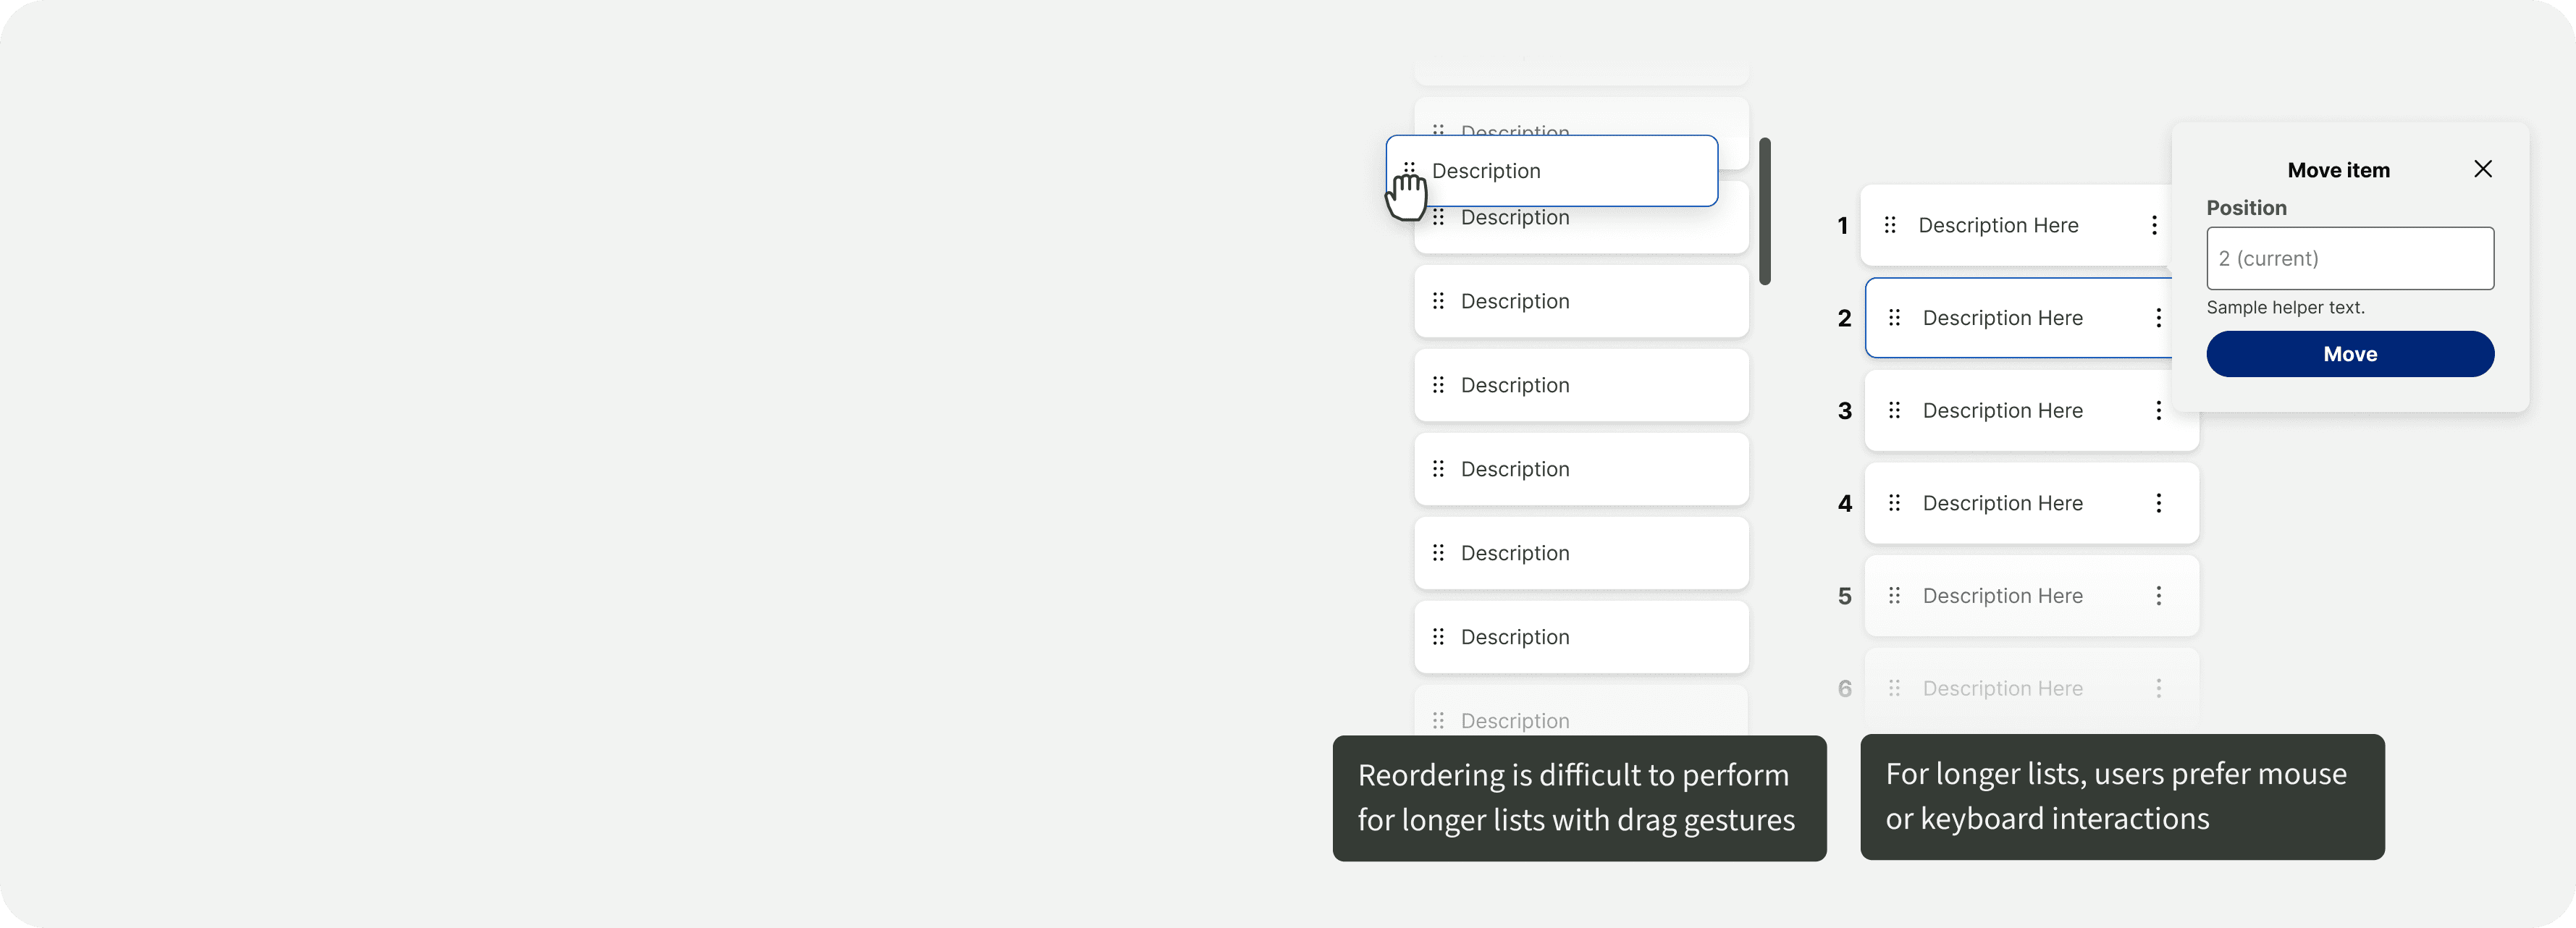
Task: Click the drag handle of numbered item 3
Action: click(x=1894, y=410)
